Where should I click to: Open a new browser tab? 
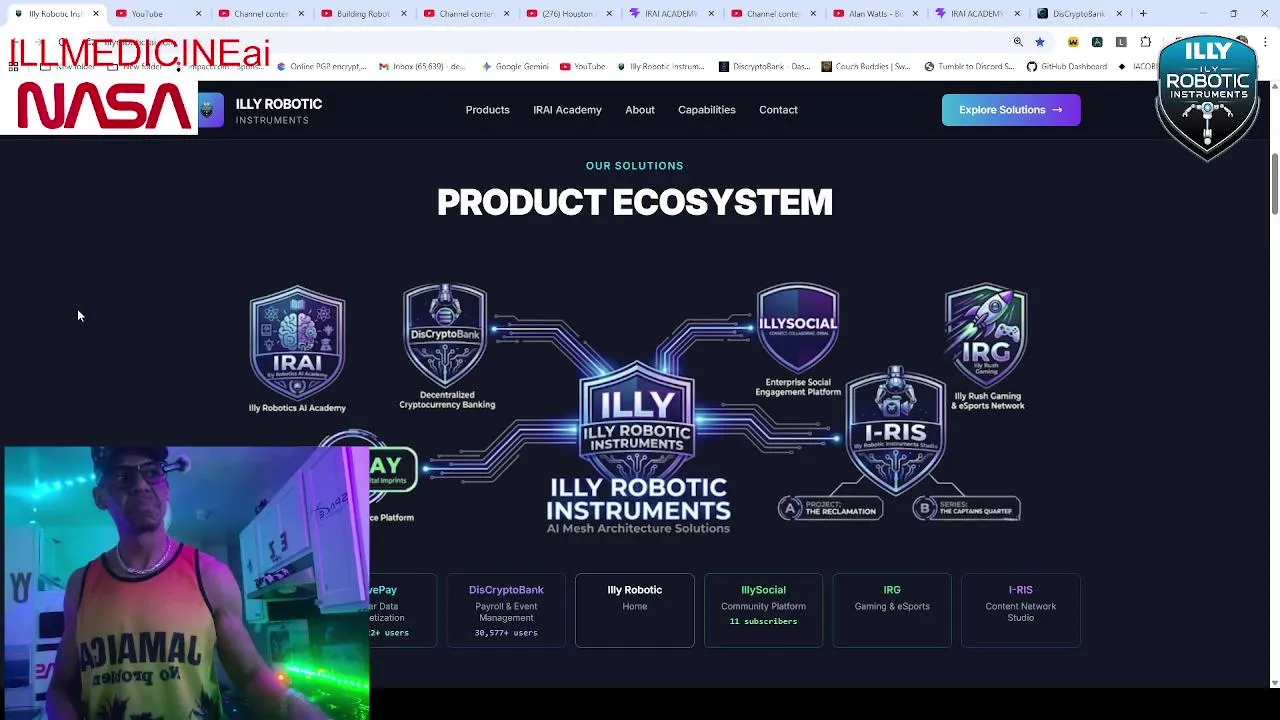(1143, 14)
